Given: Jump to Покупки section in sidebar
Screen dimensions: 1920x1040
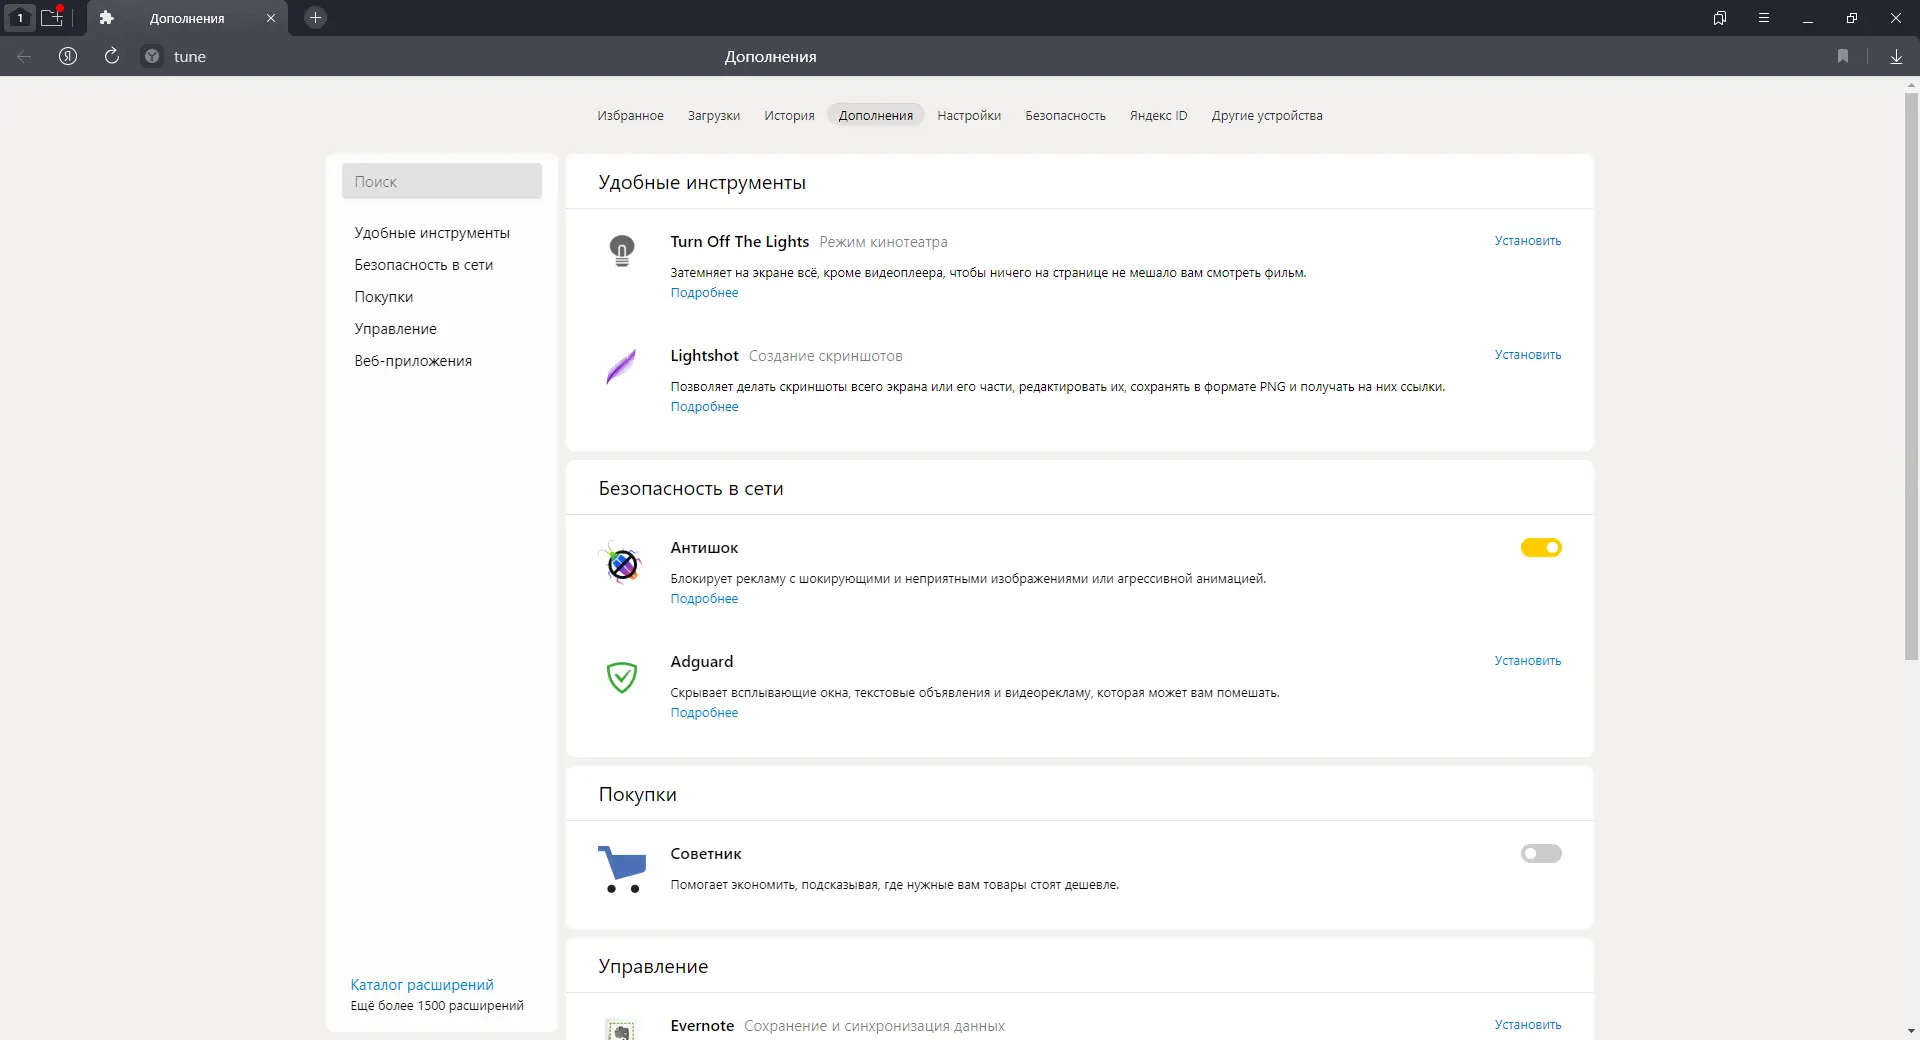Looking at the screenshot, I should 384,297.
